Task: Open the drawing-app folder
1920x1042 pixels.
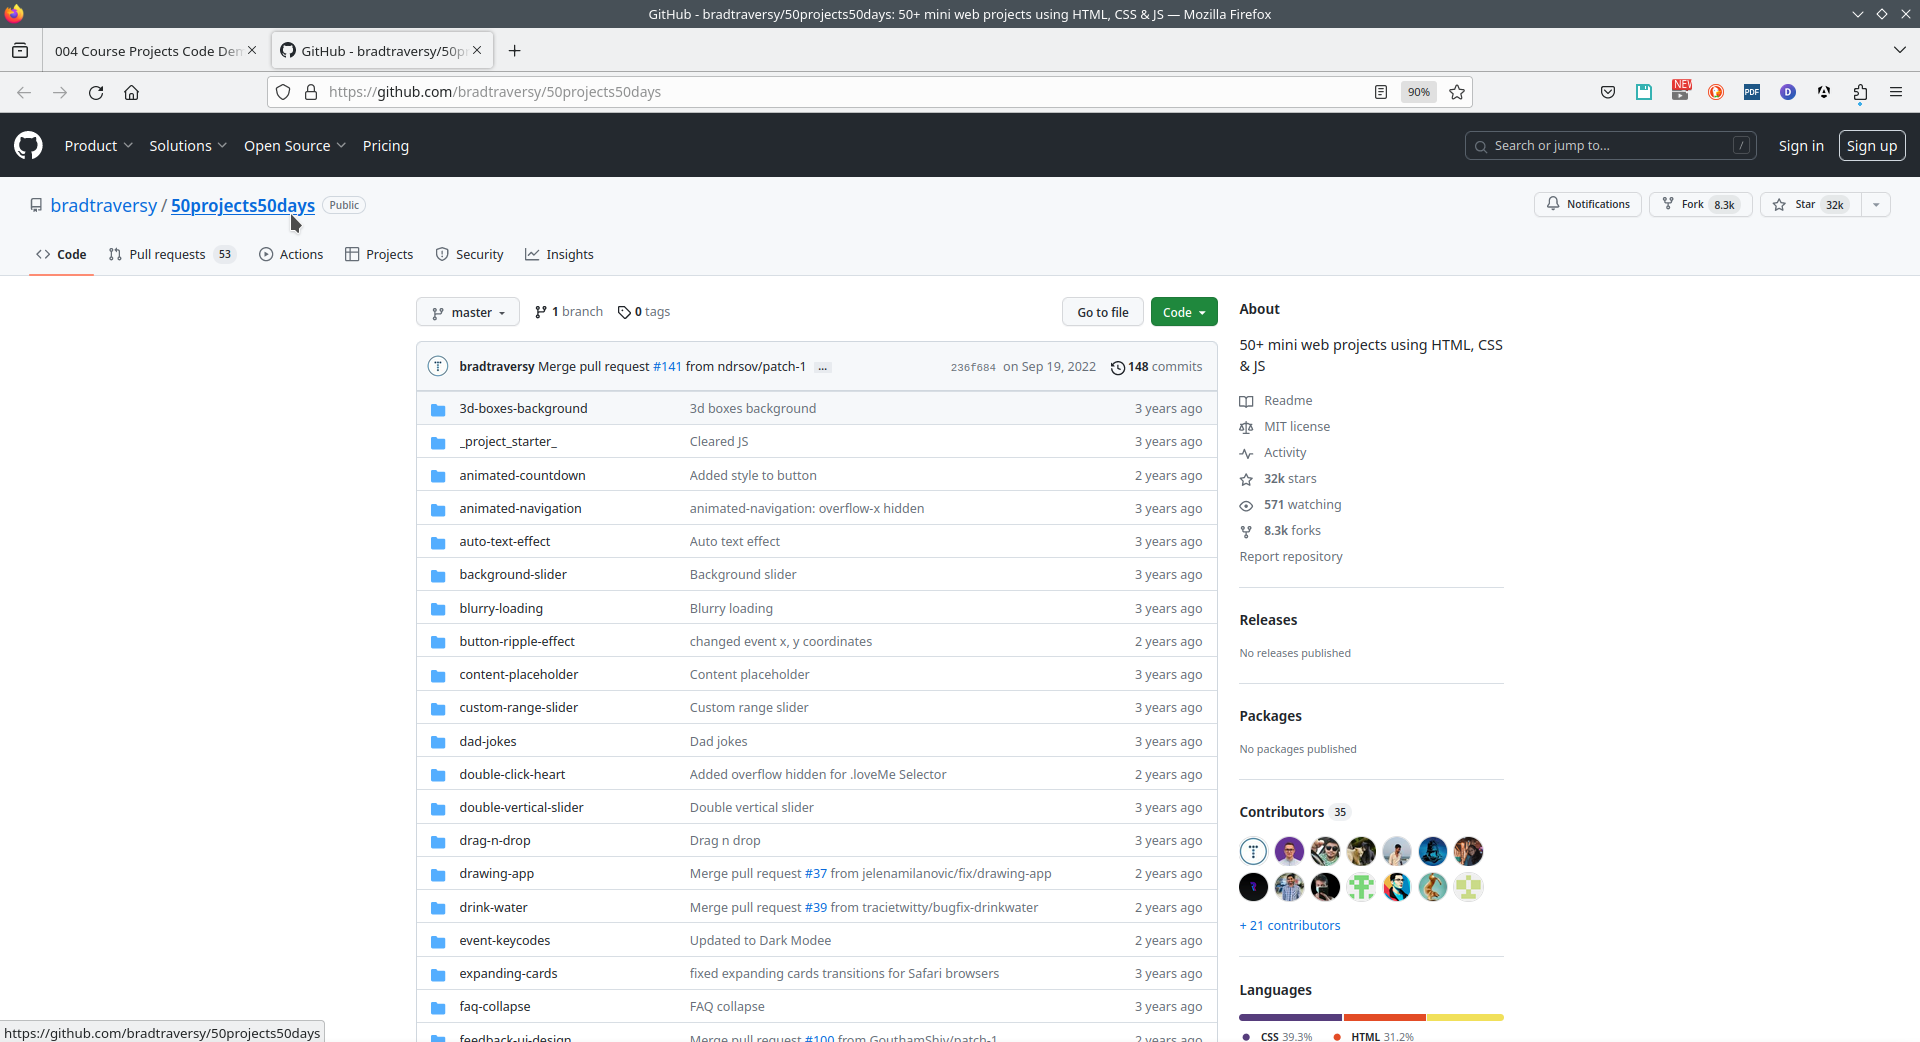Action: (496, 874)
